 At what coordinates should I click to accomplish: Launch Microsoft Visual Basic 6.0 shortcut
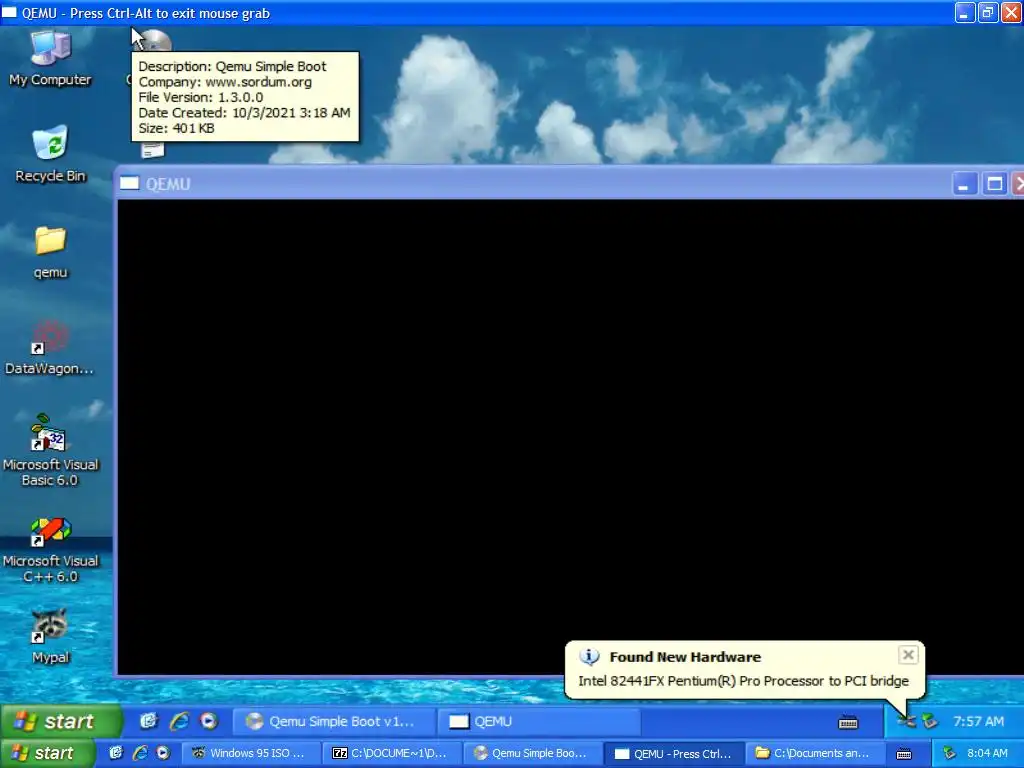[x=50, y=451]
